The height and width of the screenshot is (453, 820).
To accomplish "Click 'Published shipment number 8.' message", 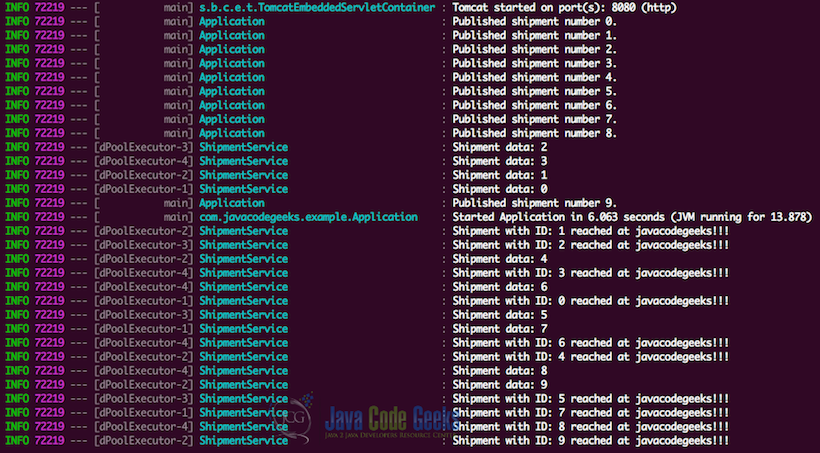I will click(534, 133).
